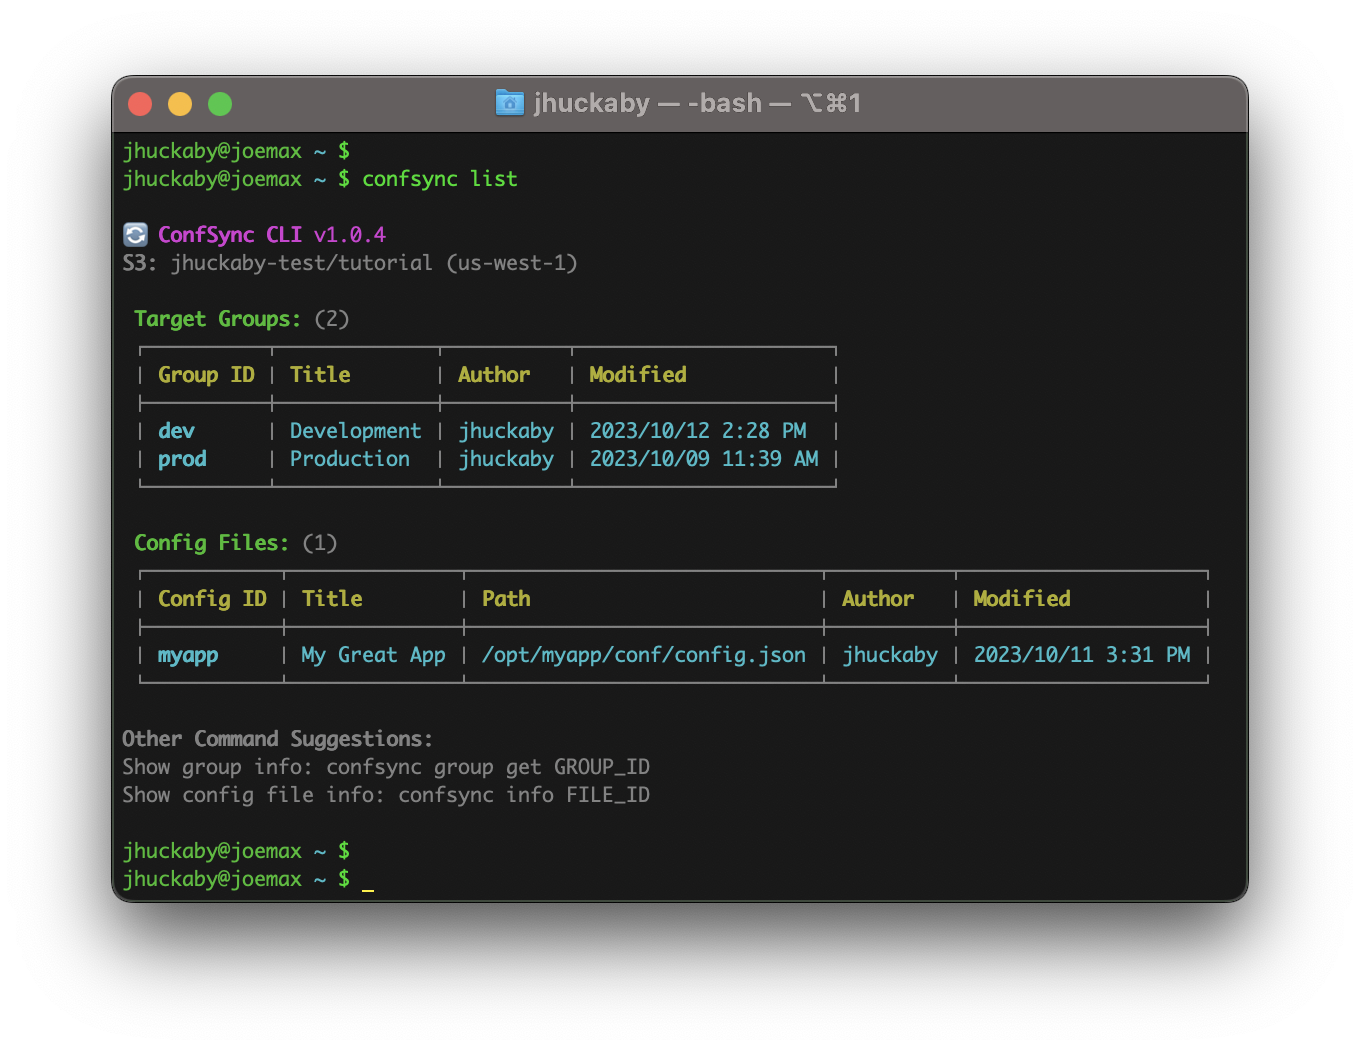Click the 'jhuckaby' author cell in myapp row

tap(890, 655)
